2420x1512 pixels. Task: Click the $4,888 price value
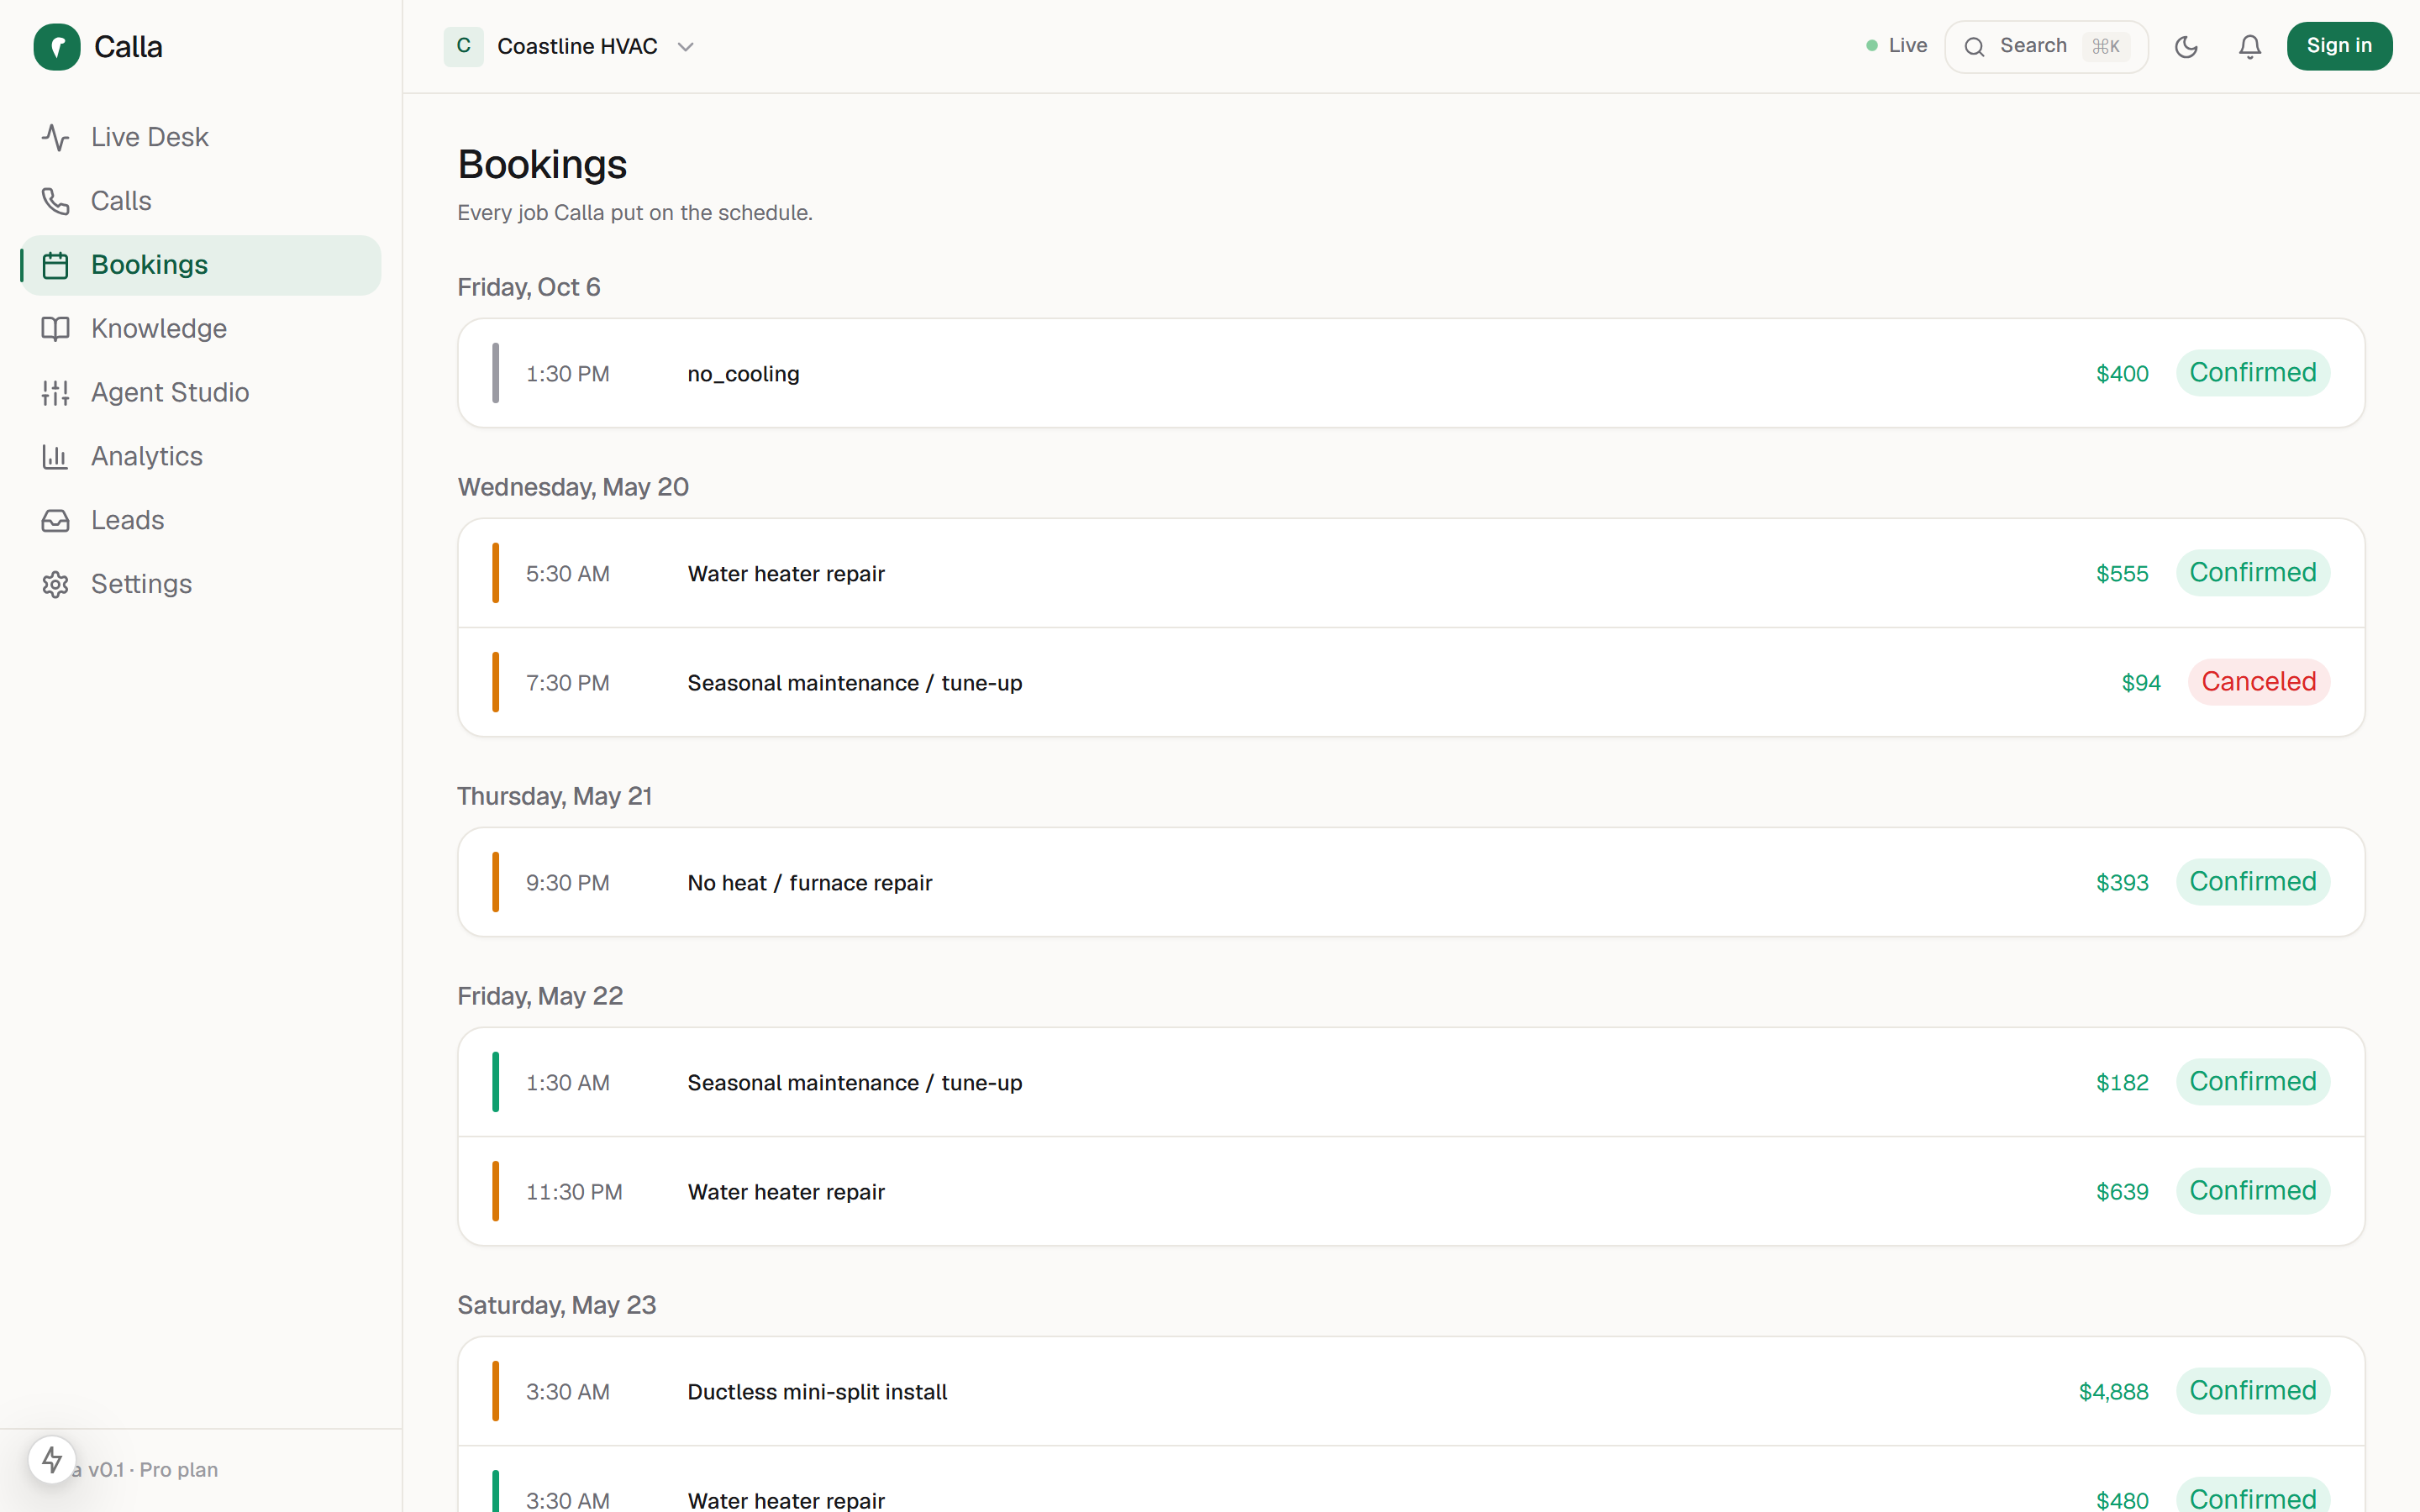pyautogui.click(x=2113, y=1392)
